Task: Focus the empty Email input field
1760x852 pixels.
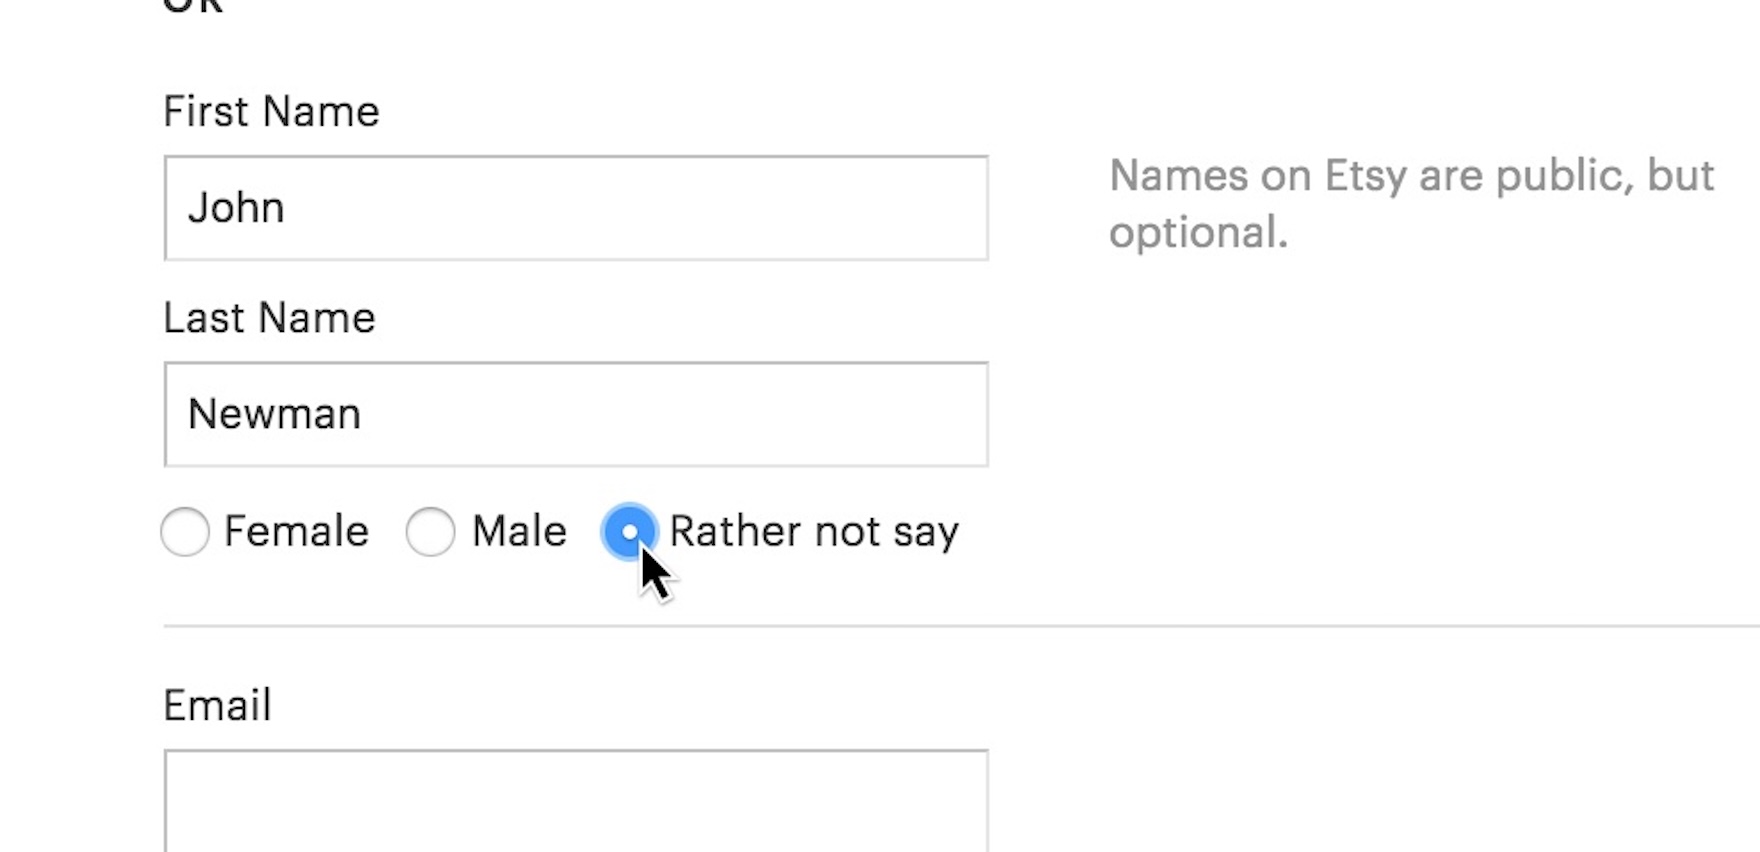Action: (x=576, y=800)
